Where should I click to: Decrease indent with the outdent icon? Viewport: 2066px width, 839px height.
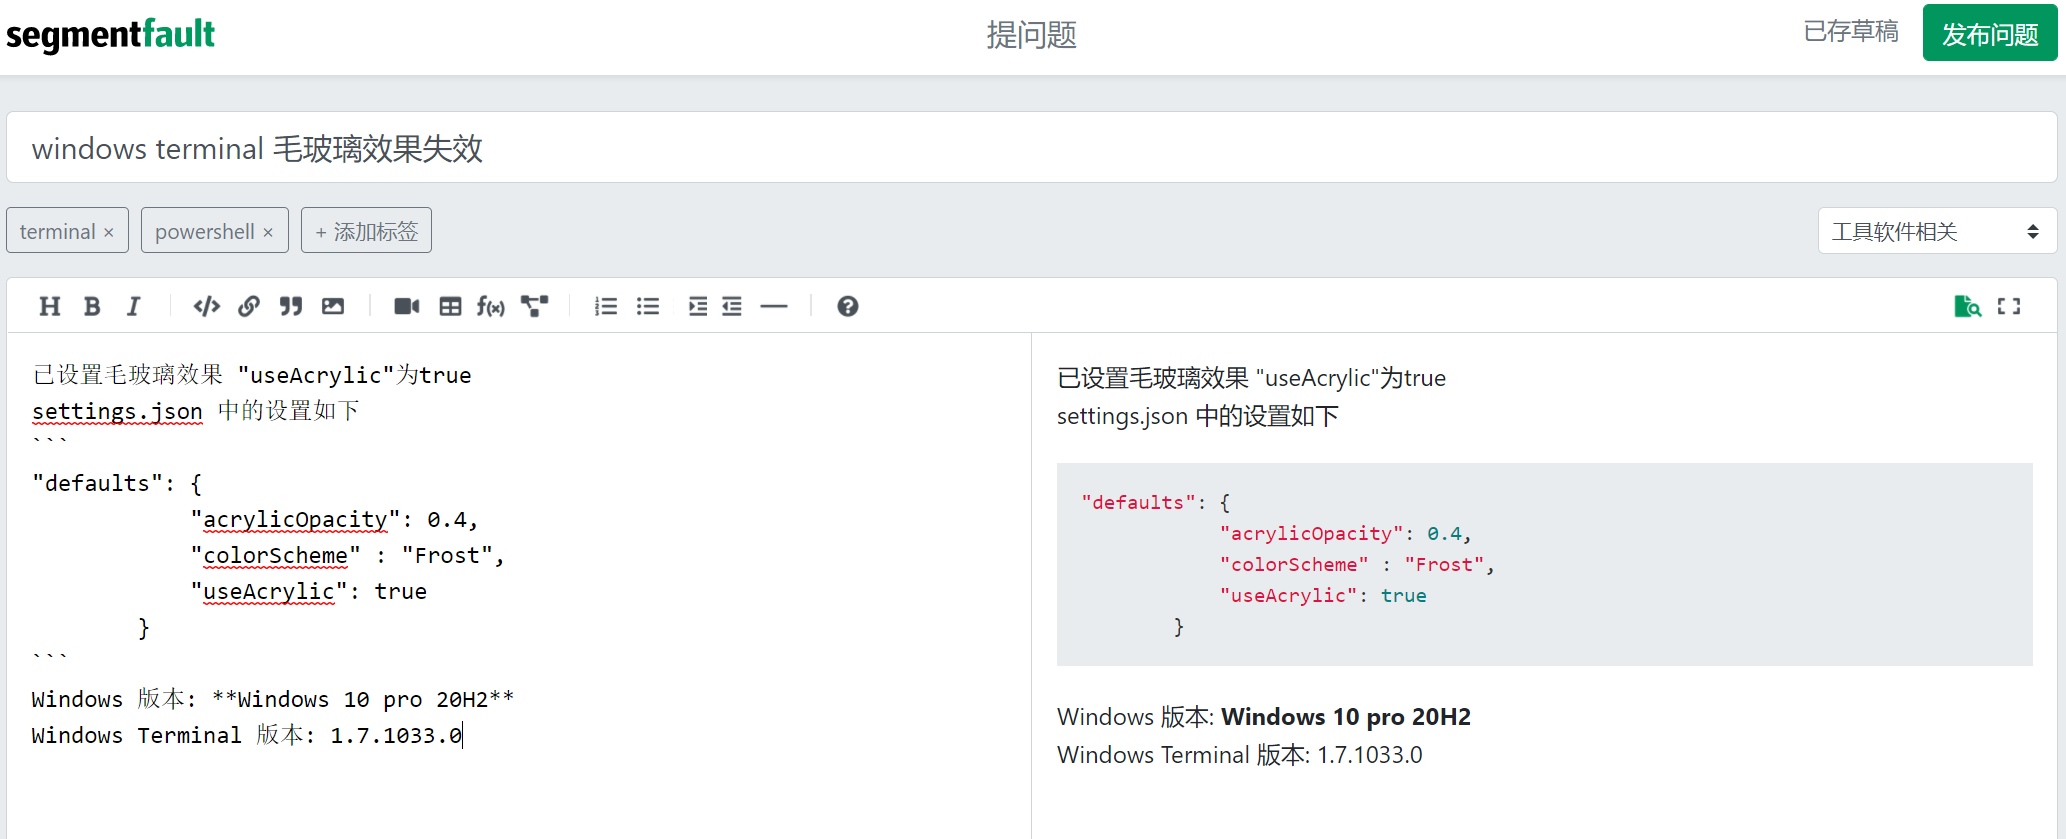pos(732,306)
